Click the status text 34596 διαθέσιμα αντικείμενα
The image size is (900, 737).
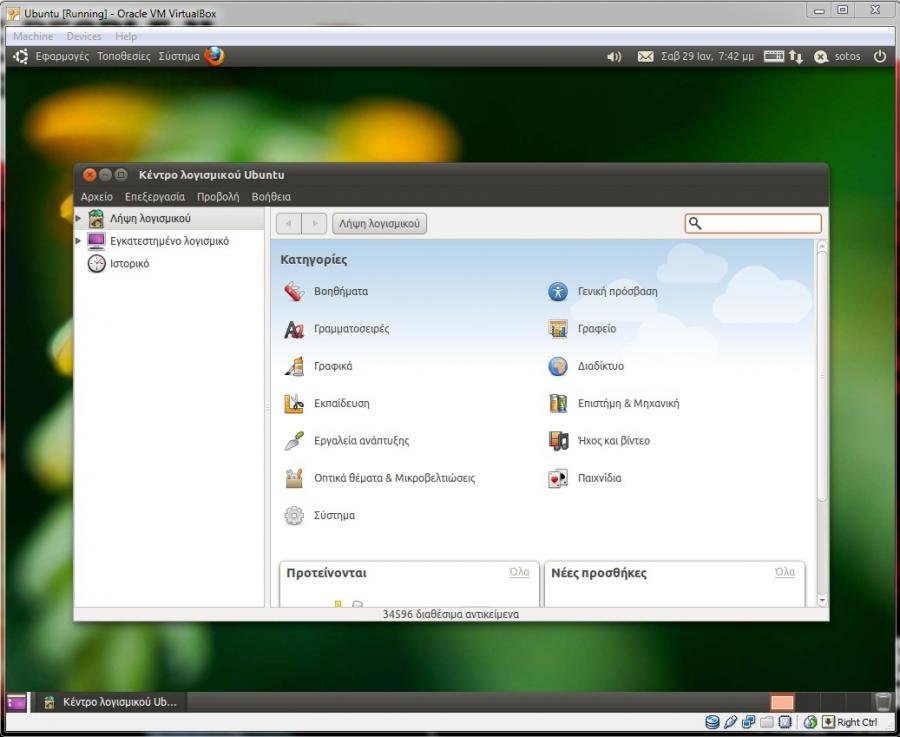pos(451,614)
